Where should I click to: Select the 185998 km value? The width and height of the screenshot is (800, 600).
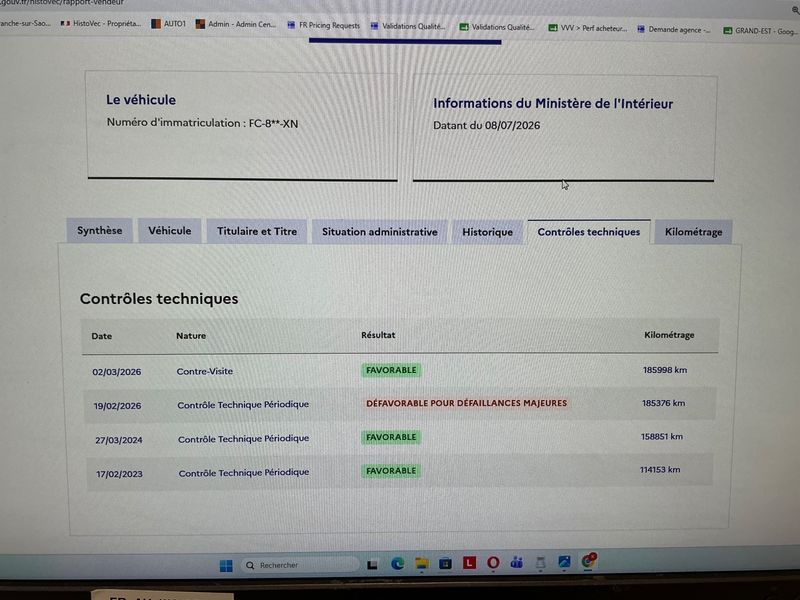coord(665,370)
